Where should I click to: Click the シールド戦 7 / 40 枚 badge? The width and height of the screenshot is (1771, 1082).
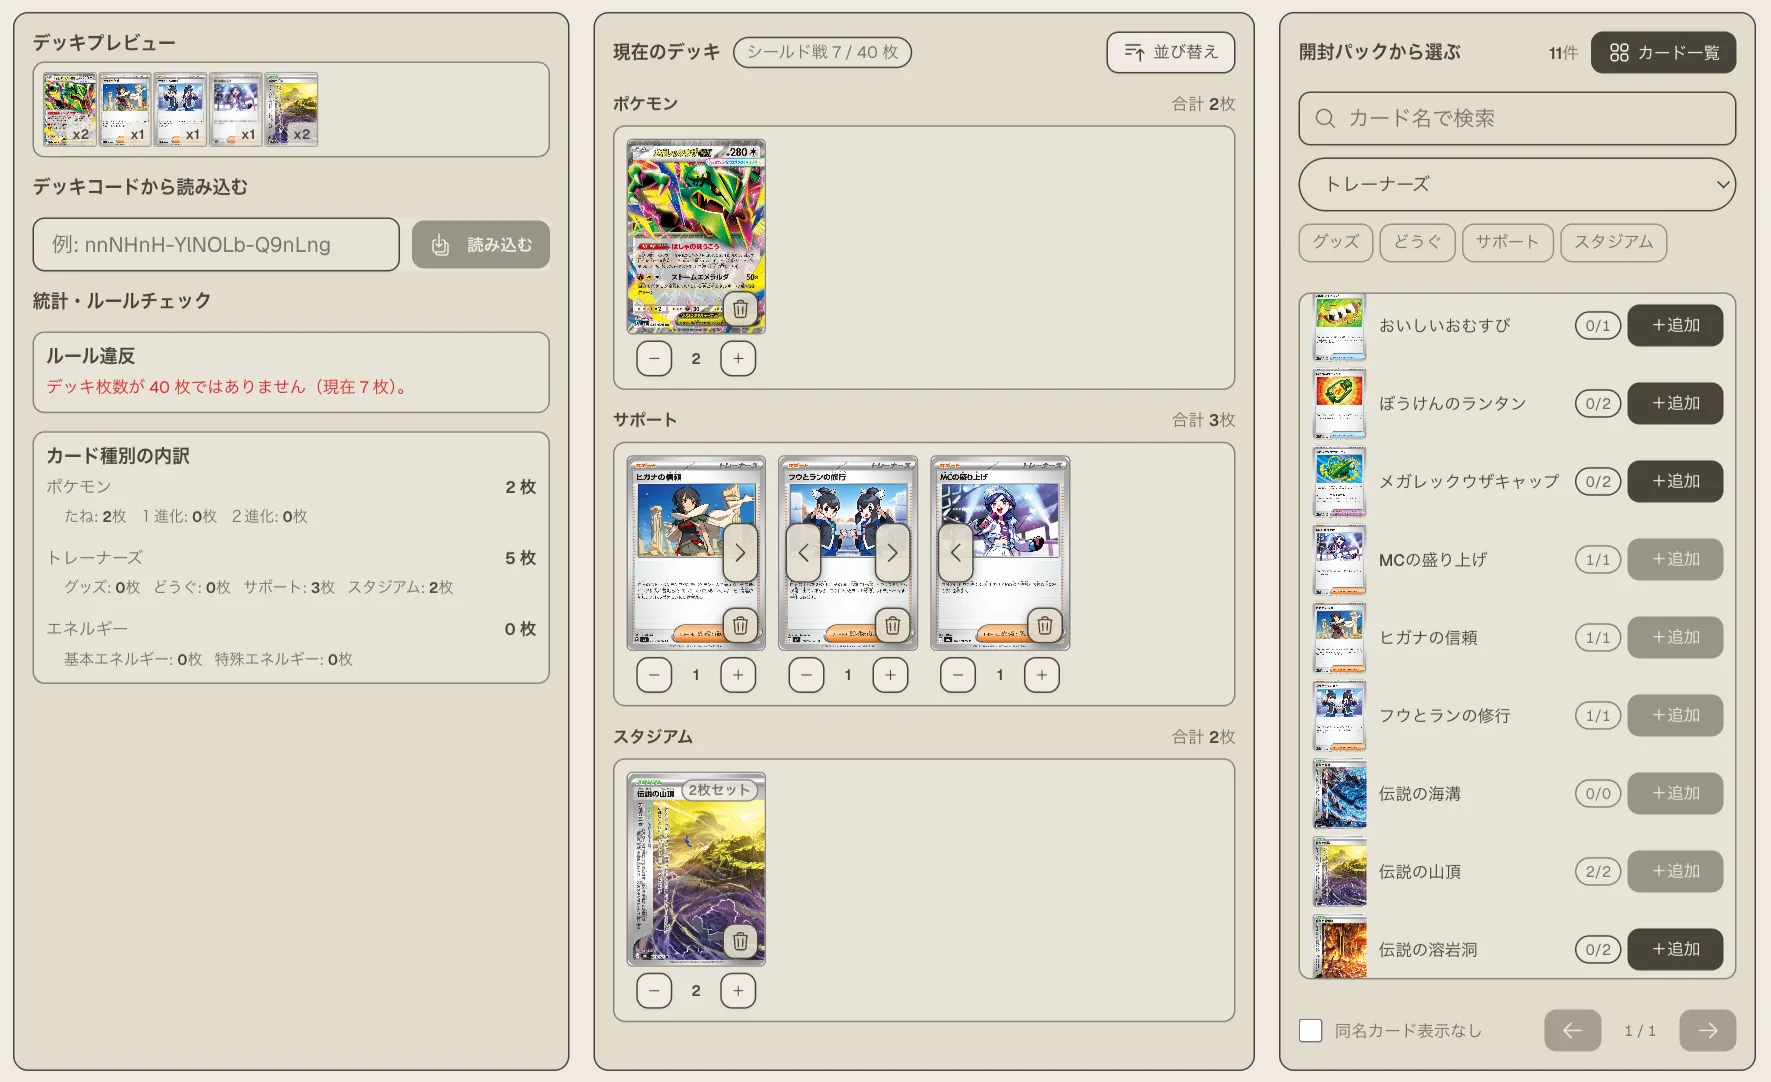(822, 52)
